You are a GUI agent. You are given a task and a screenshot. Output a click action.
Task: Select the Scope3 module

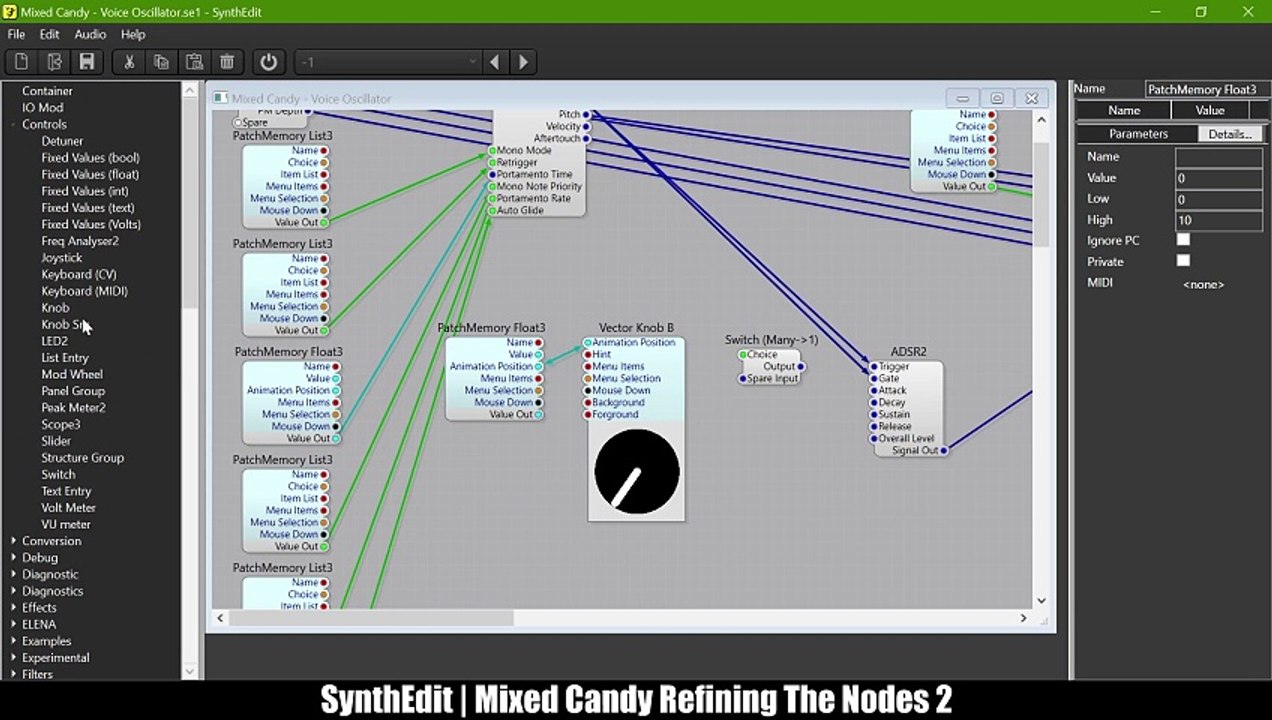(x=60, y=424)
